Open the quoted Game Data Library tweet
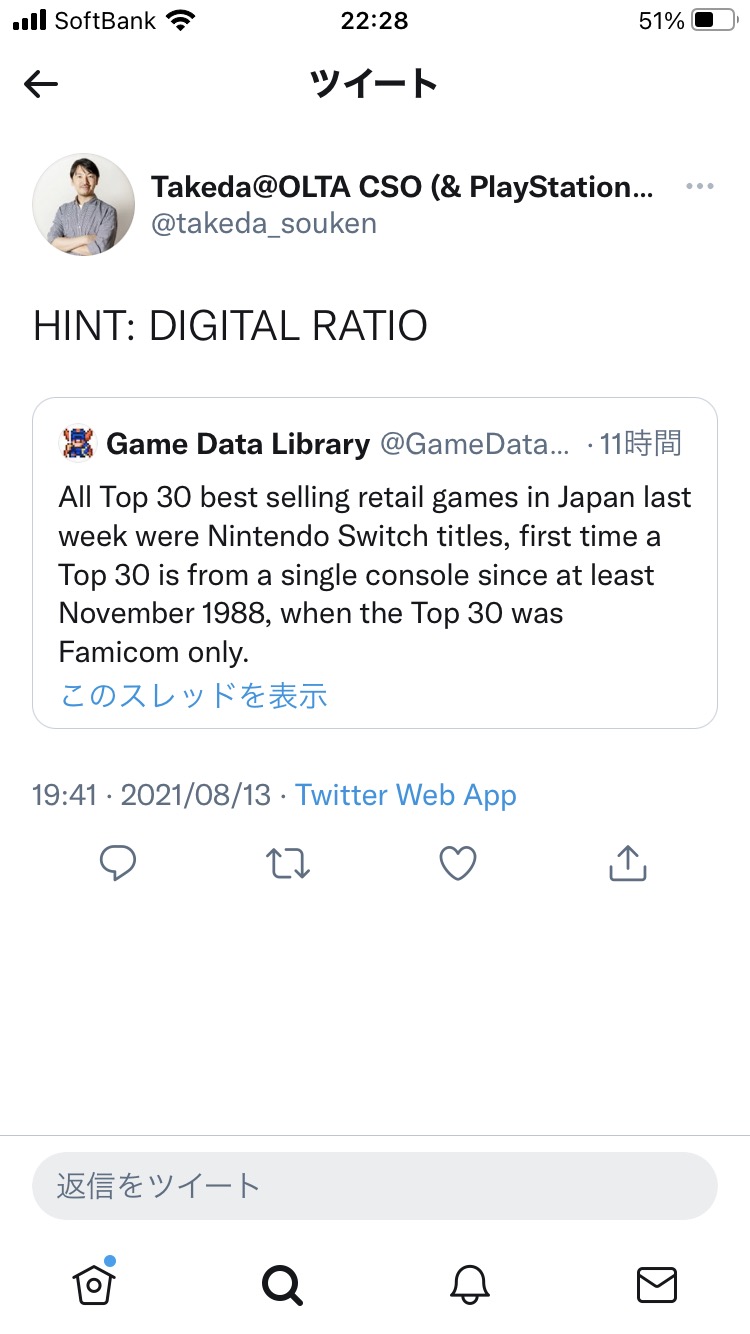Image resolution: width=750 pixels, height=1334 pixels. click(x=375, y=563)
